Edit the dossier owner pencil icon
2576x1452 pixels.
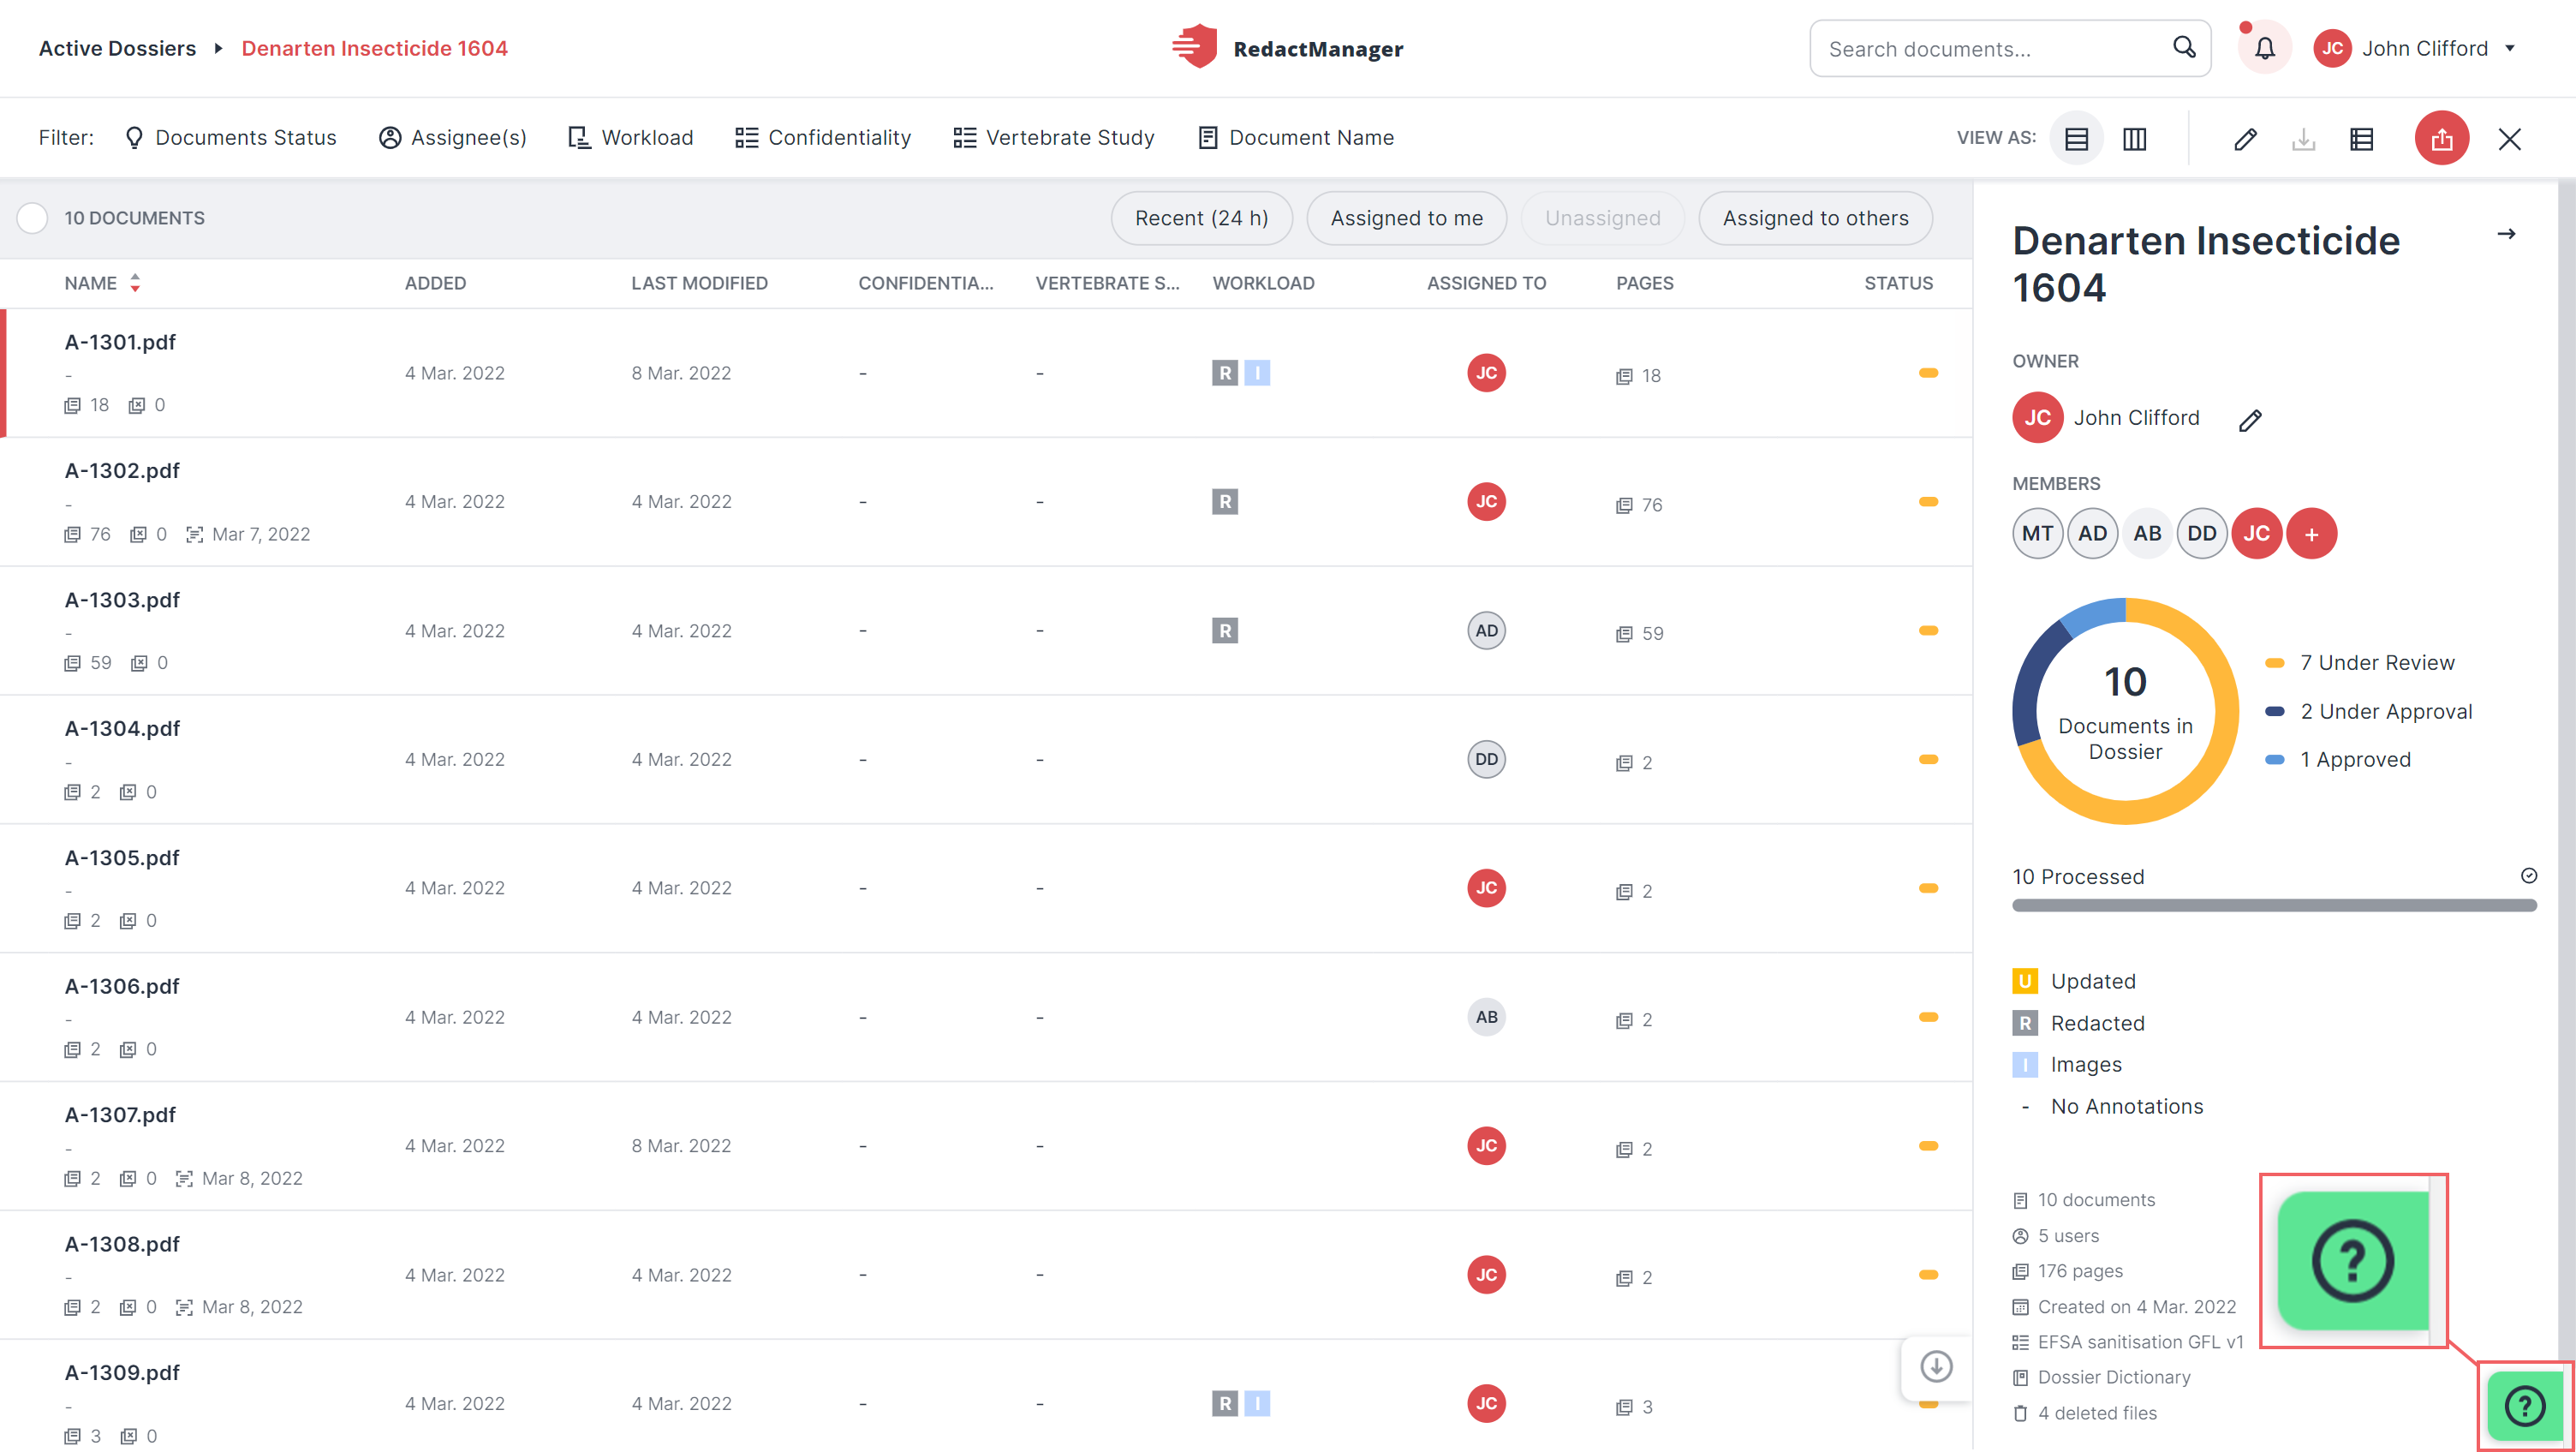click(x=2249, y=420)
